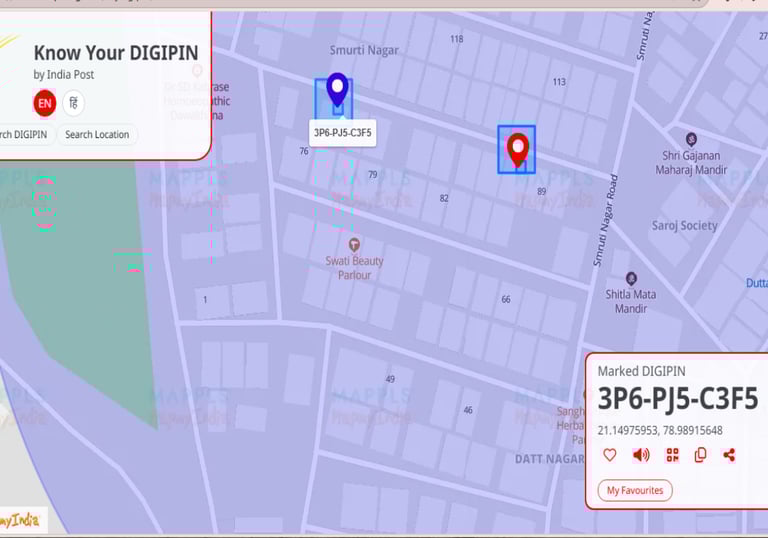768x538 pixels.
Task: Click the Know Your DIGIPIN title
Action: pyautogui.click(x=116, y=53)
